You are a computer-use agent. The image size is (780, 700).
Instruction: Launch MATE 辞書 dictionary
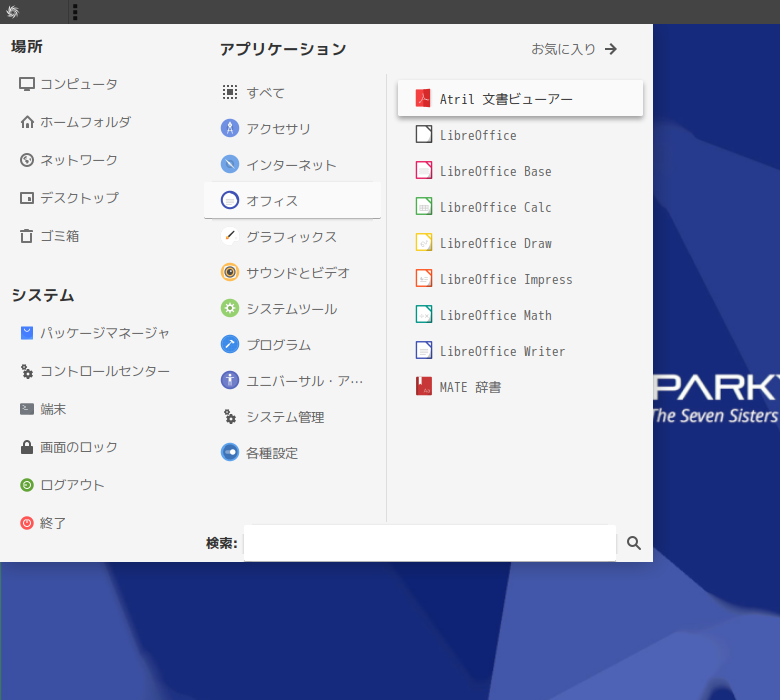click(520, 387)
